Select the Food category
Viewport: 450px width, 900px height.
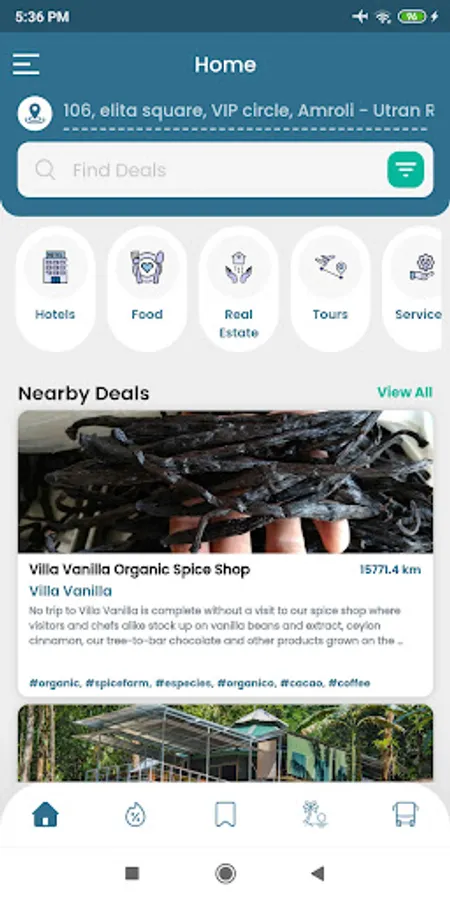point(147,288)
